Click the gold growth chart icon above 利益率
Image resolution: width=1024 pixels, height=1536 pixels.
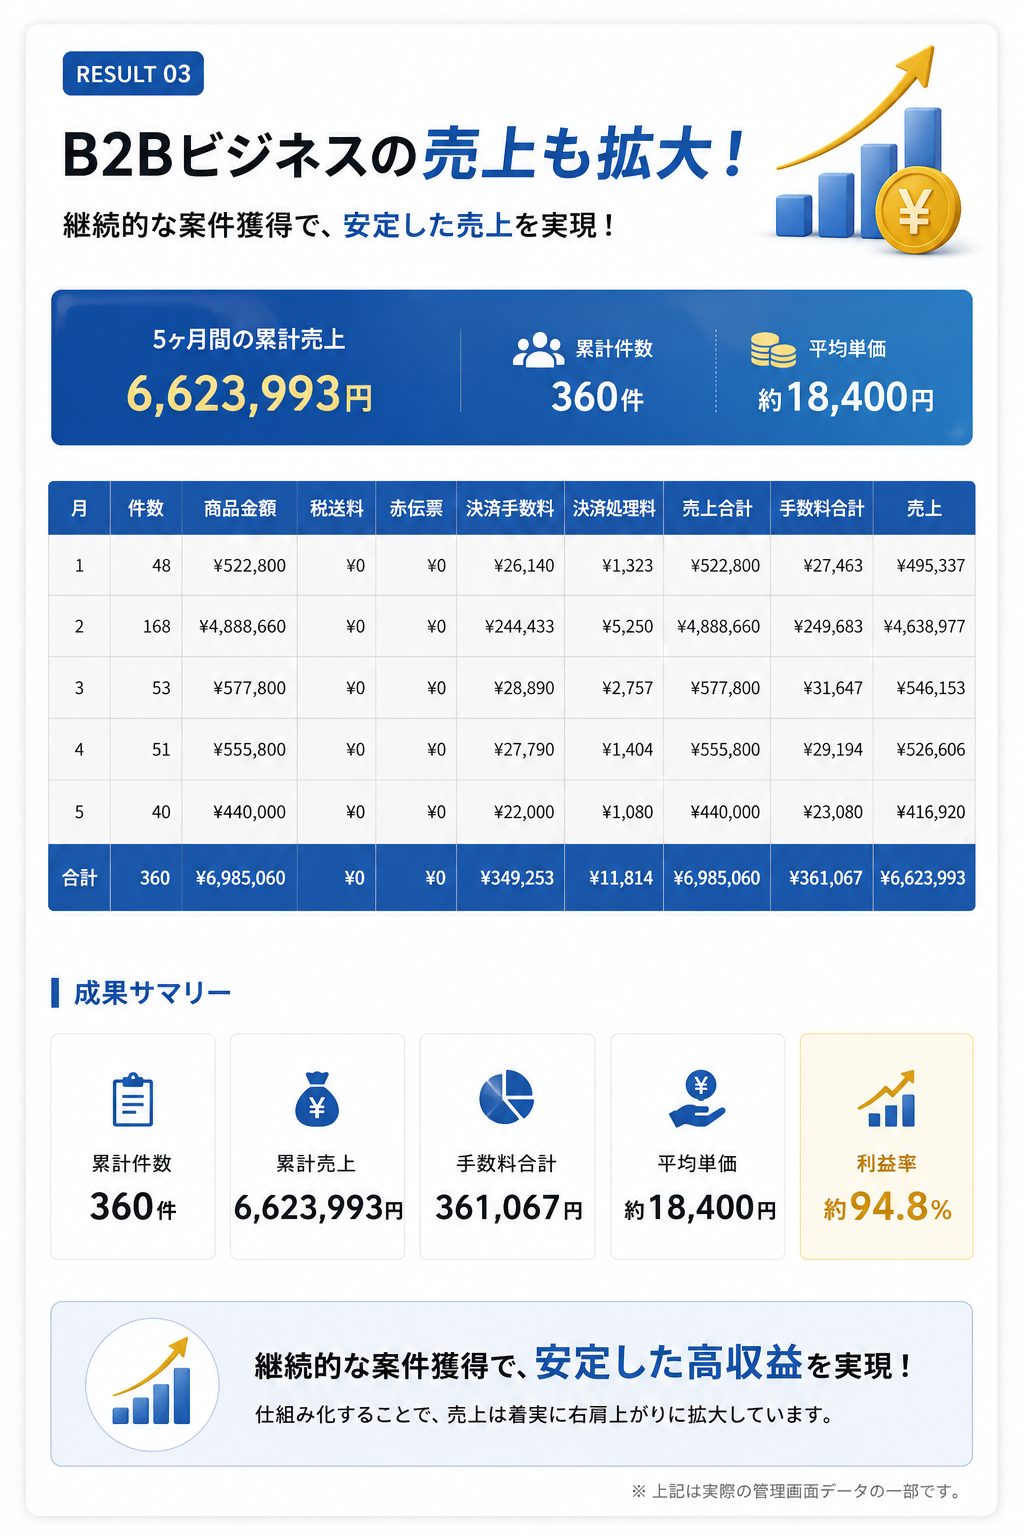click(887, 1099)
